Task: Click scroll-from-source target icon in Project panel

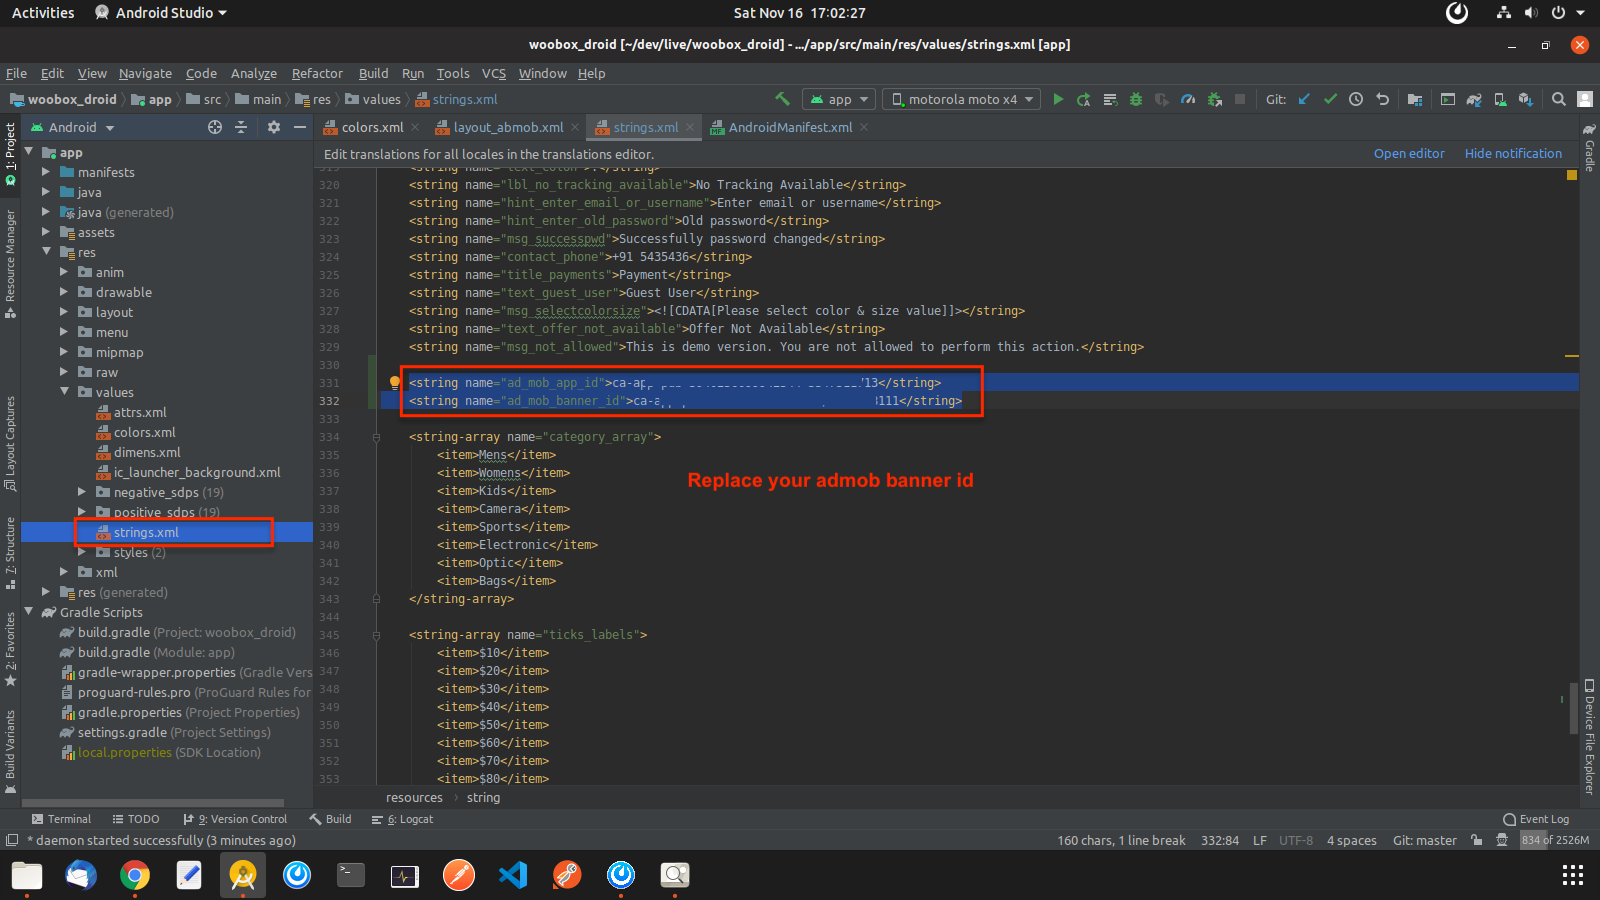Action: pyautogui.click(x=215, y=127)
